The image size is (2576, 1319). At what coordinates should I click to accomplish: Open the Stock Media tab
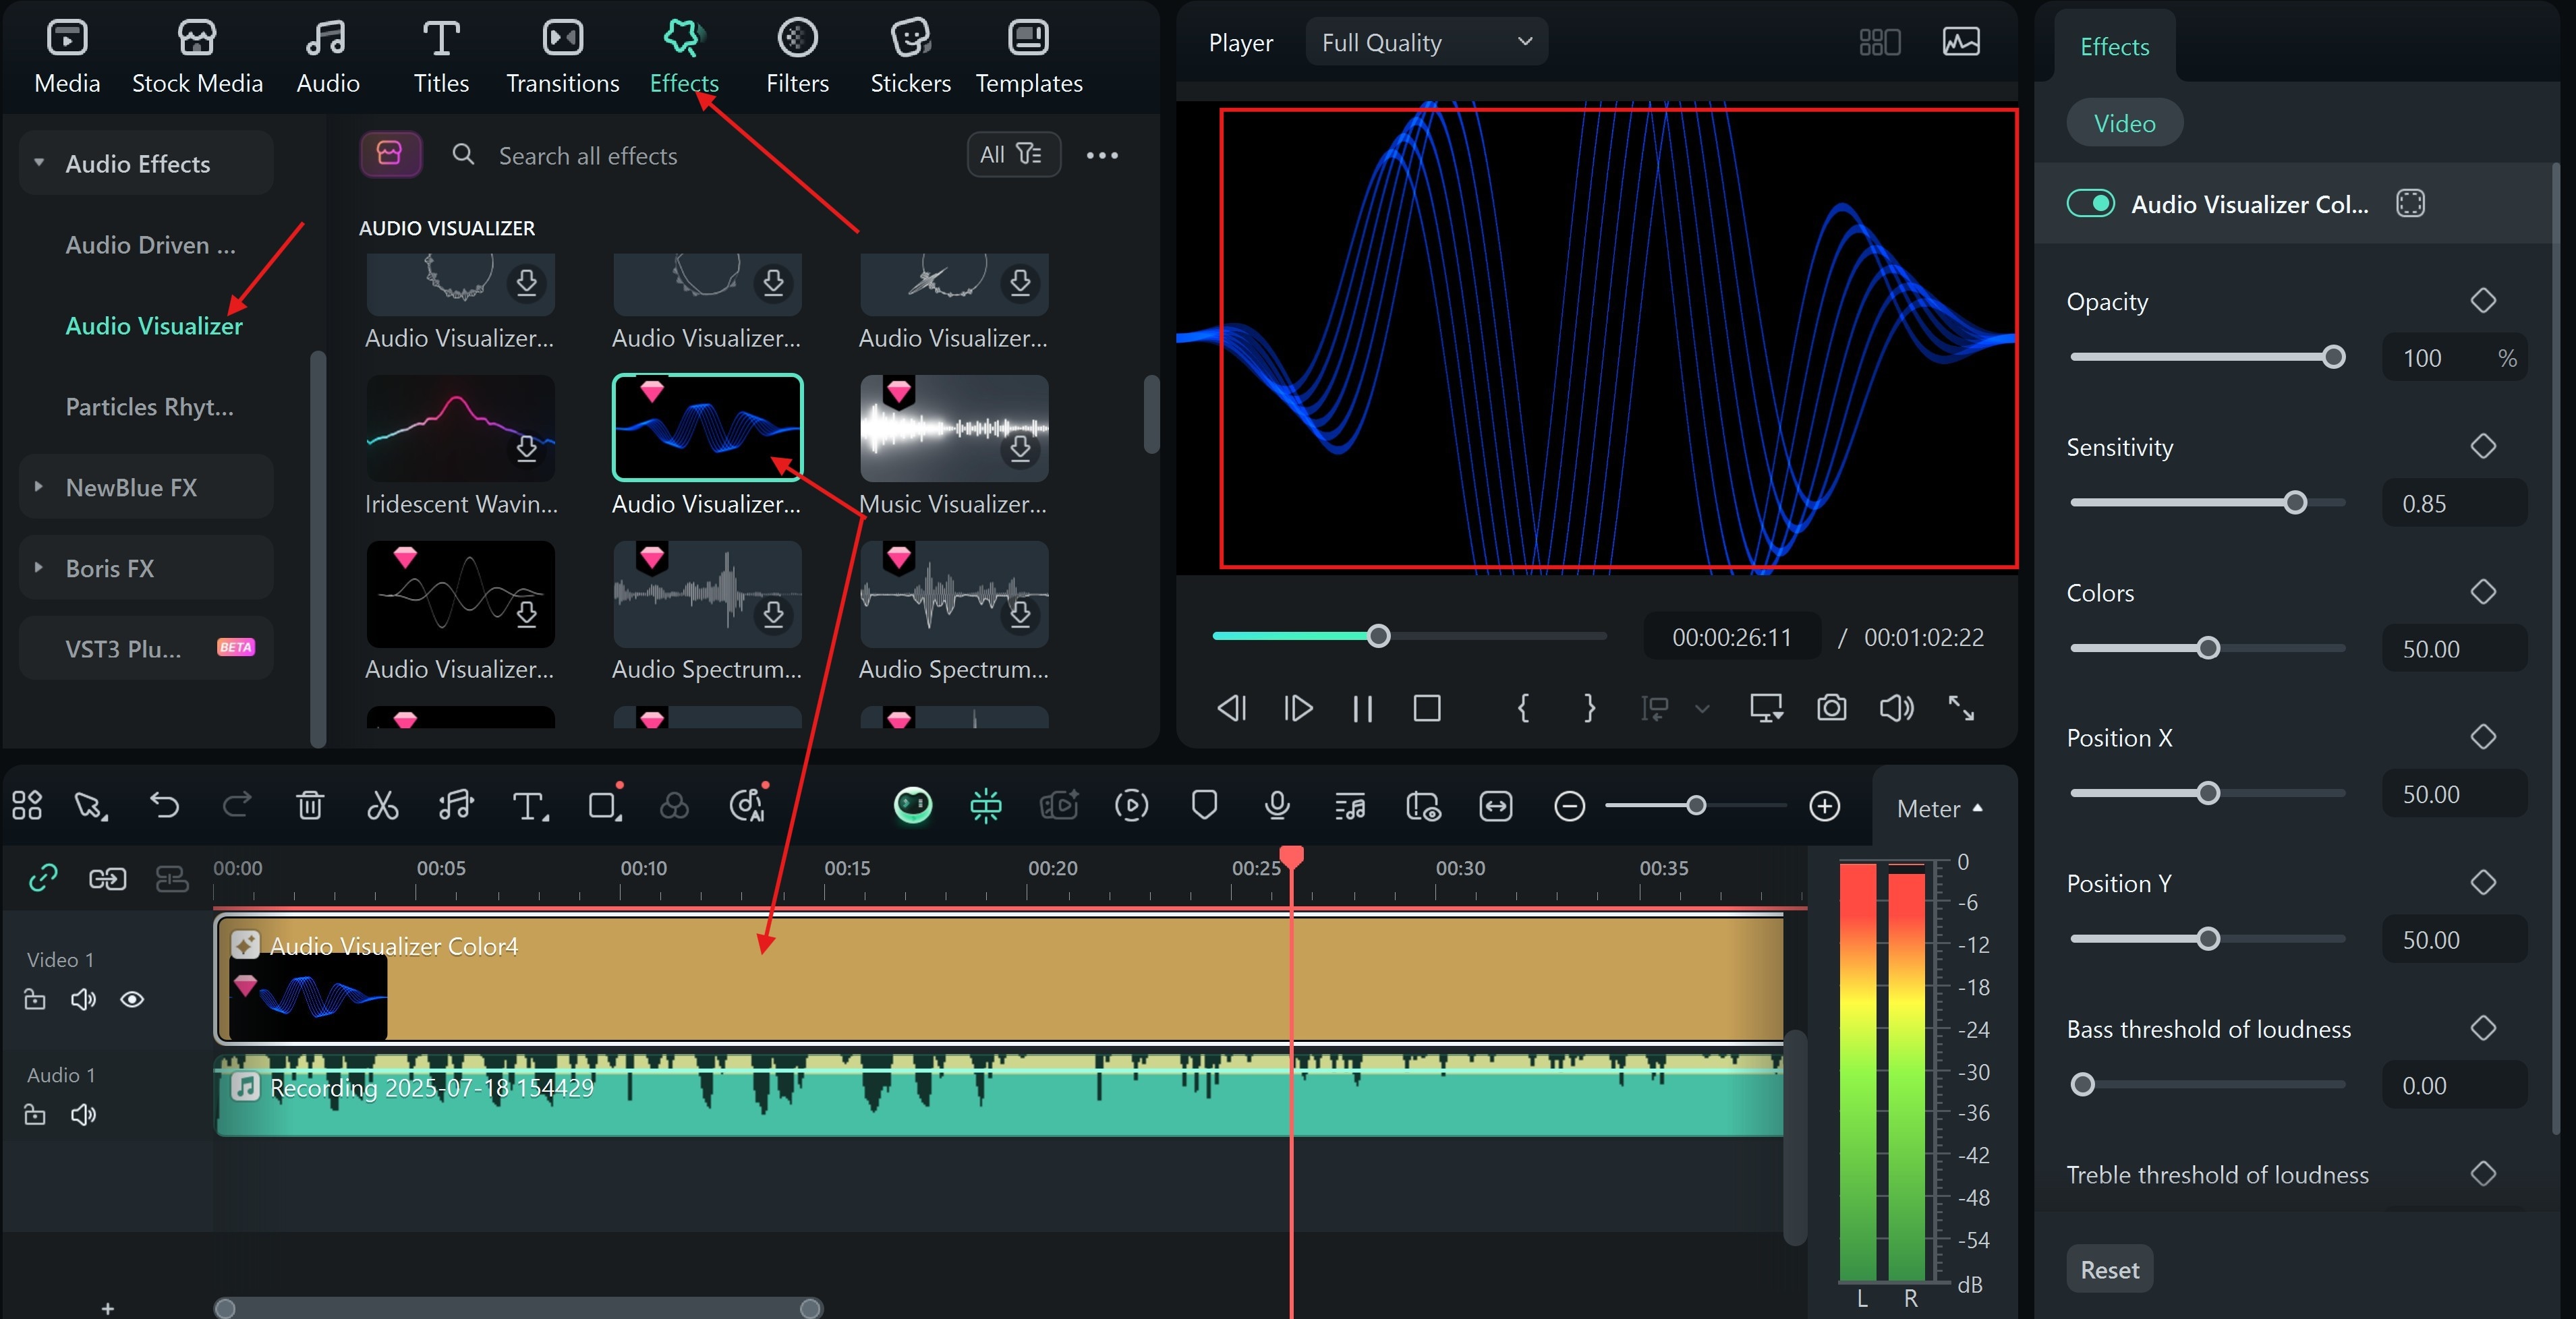[197, 57]
